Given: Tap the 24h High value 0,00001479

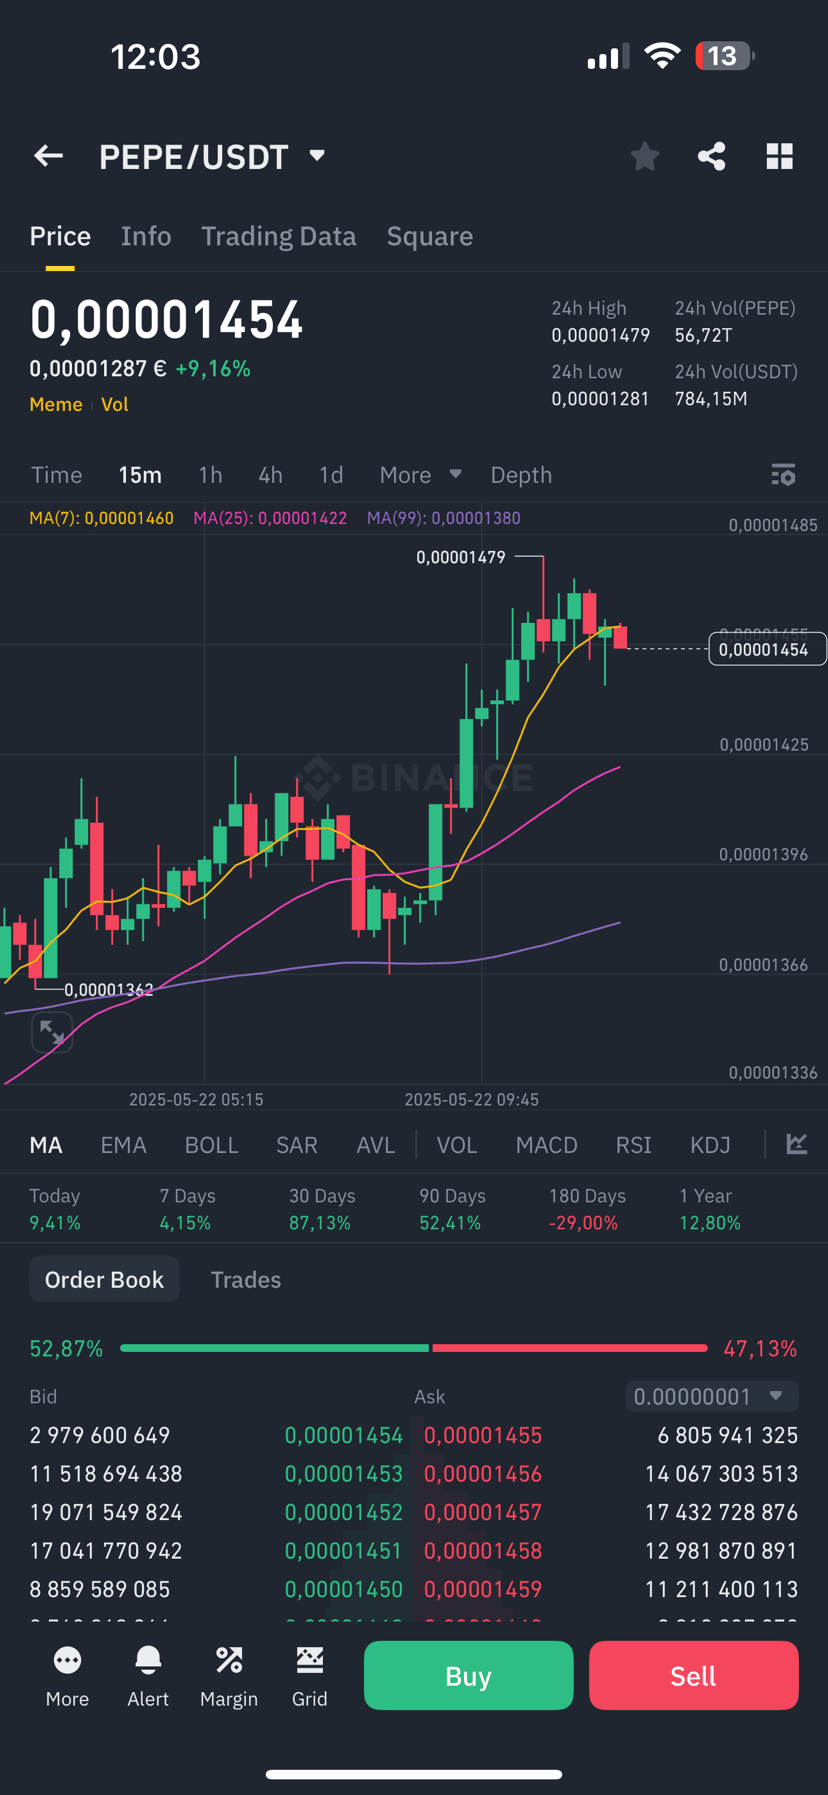Looking at the screenshot, I should point(601,335).
